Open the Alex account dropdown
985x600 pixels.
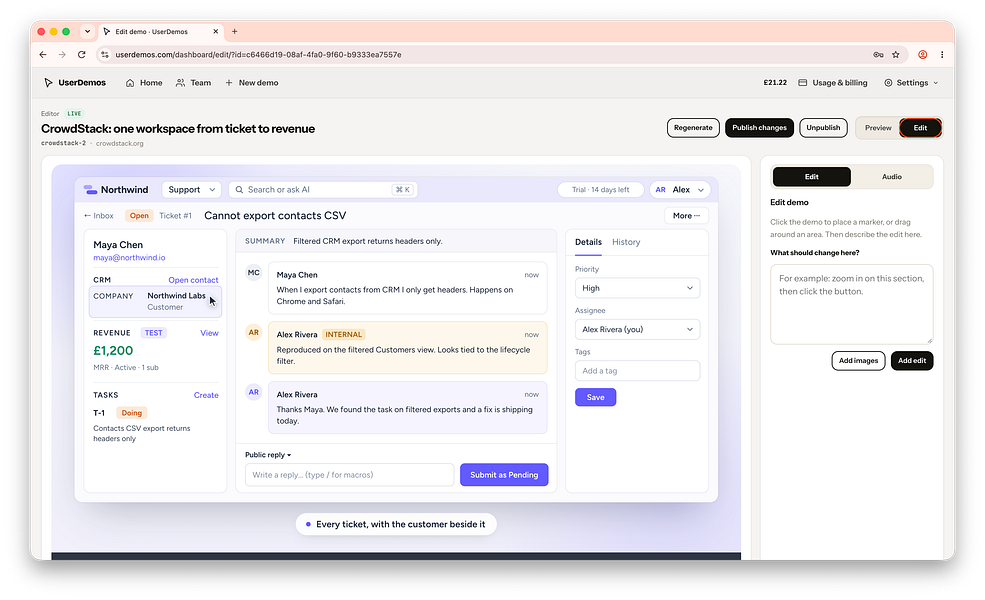tap(680, 190)
